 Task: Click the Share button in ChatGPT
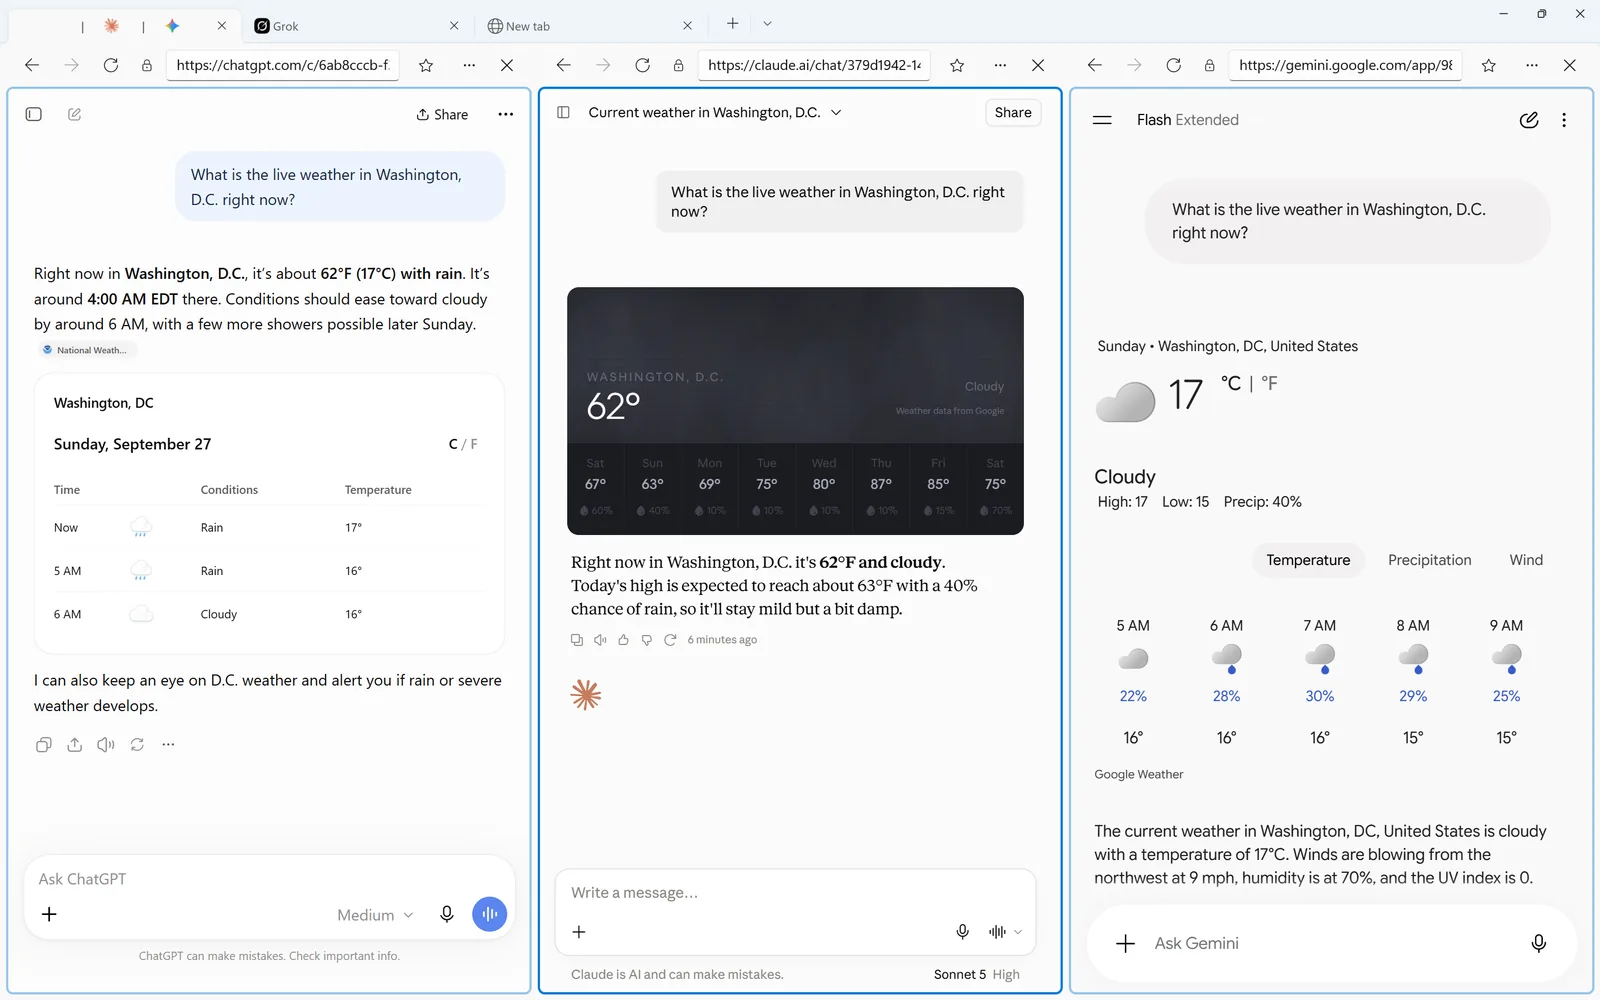pos(442,114)
